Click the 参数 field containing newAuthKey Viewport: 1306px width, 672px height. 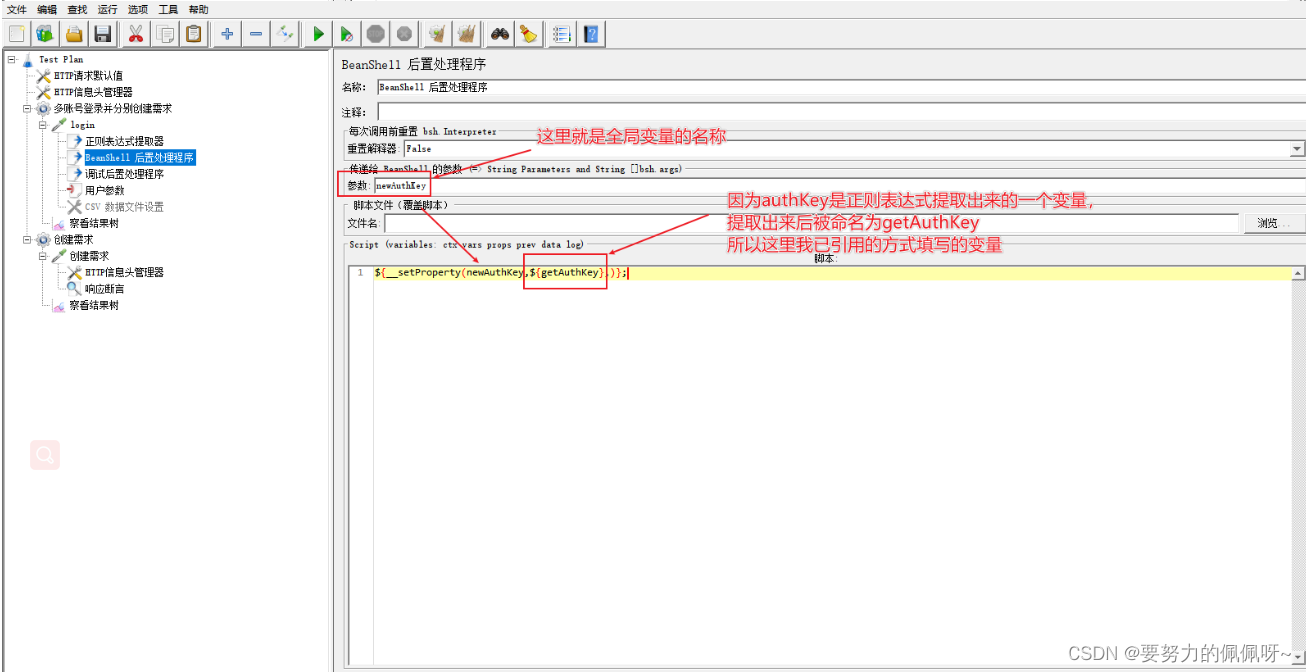[x=840, y=185]
